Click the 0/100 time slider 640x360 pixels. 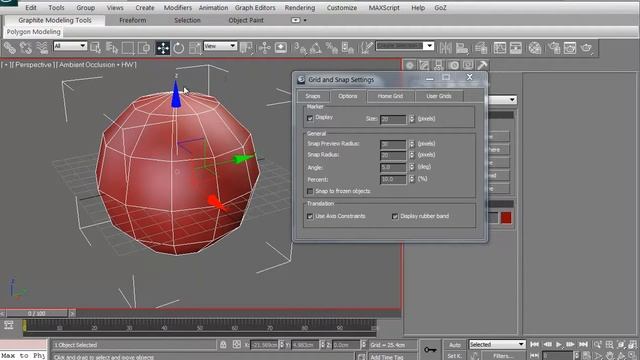pyautogui.click(x=36, y=313)
